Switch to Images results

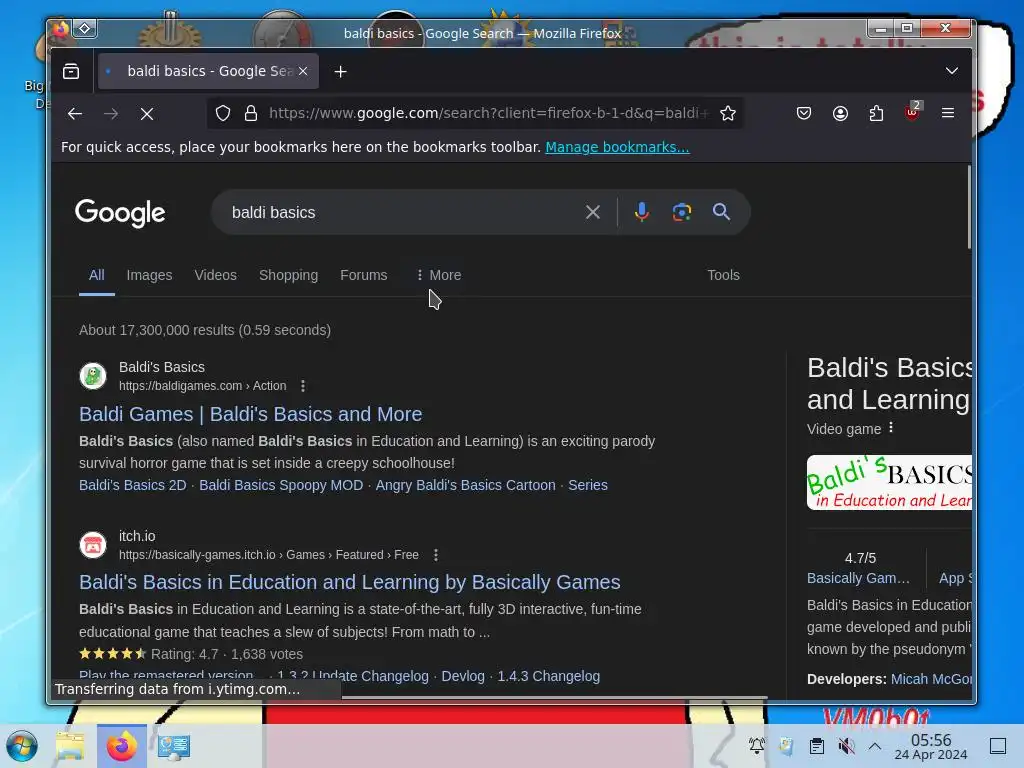point(150,275)
